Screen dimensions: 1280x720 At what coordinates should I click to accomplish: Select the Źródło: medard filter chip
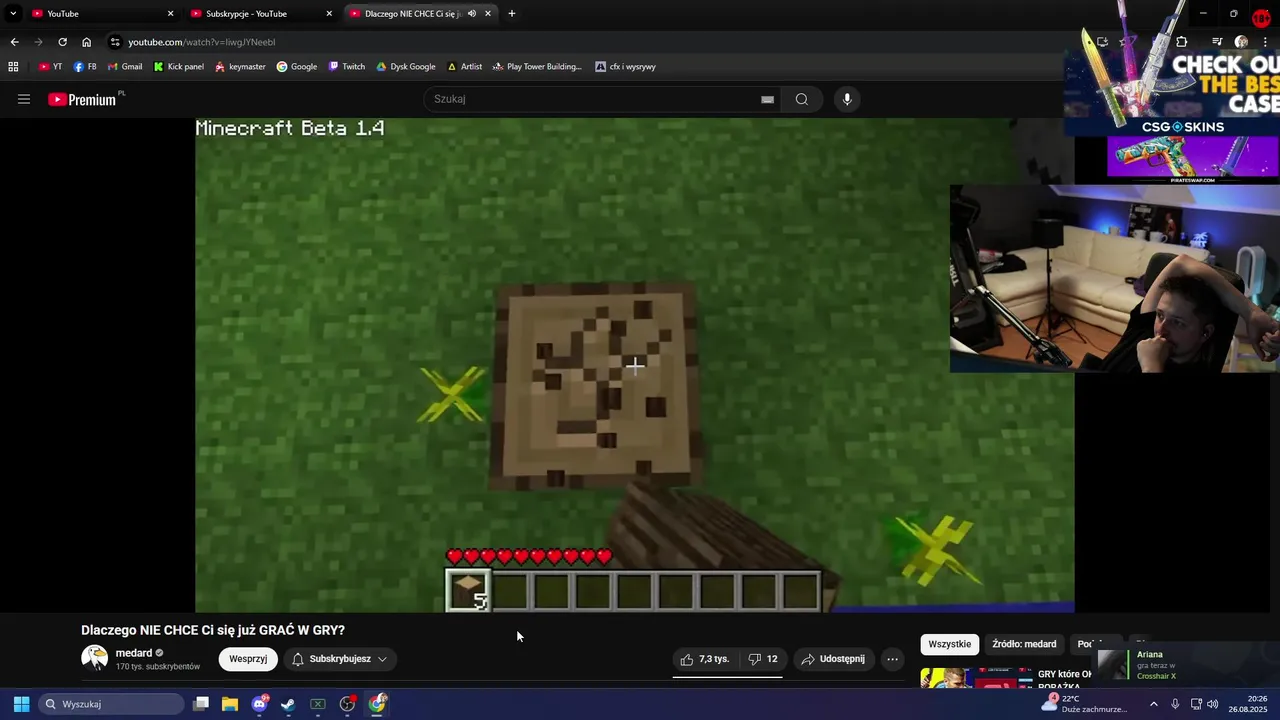point(1024,644)
